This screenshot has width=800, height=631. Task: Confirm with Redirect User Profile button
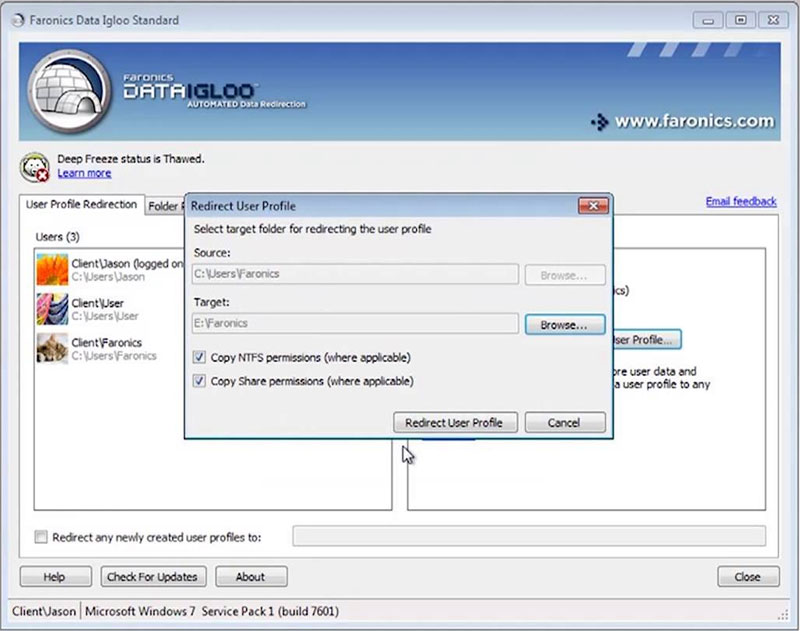pyautogui.click(x=455, y=422)
